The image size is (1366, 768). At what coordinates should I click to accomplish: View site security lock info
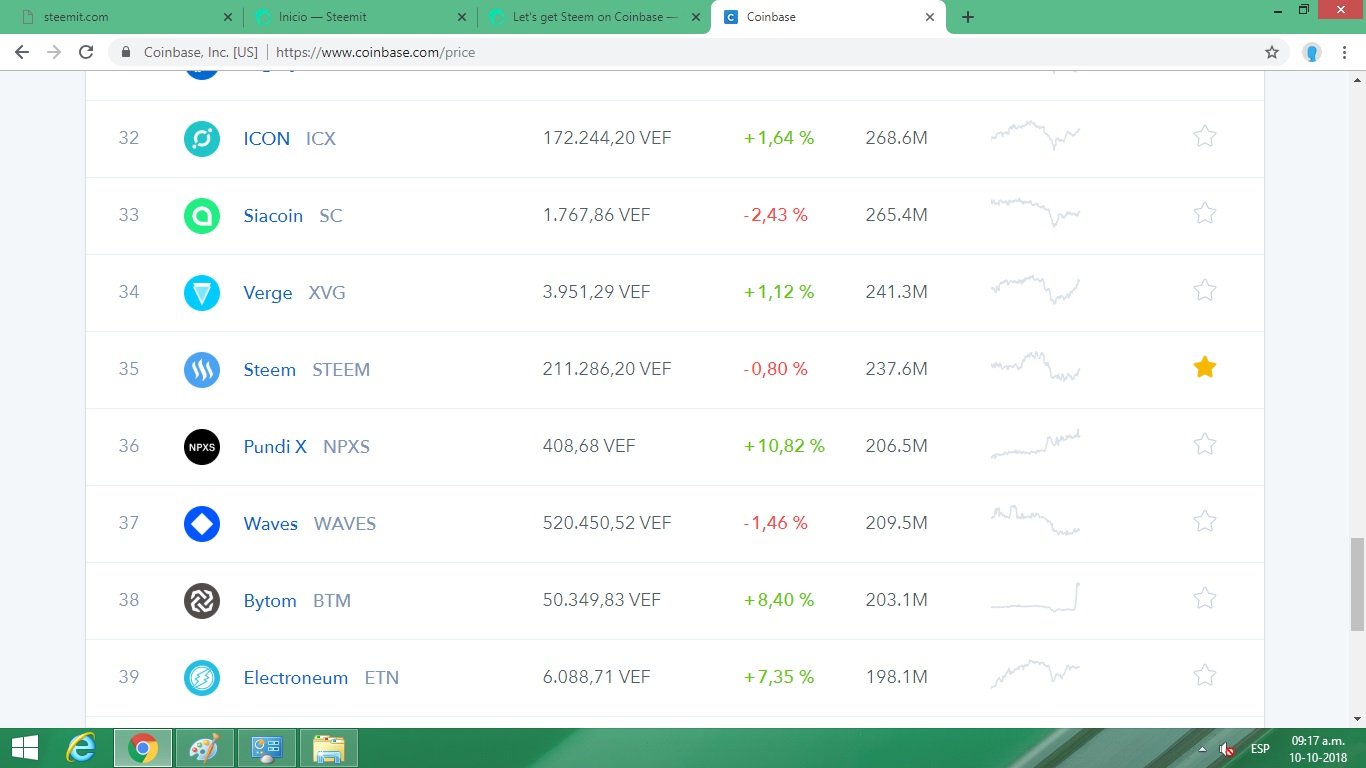tap(126, 52)
